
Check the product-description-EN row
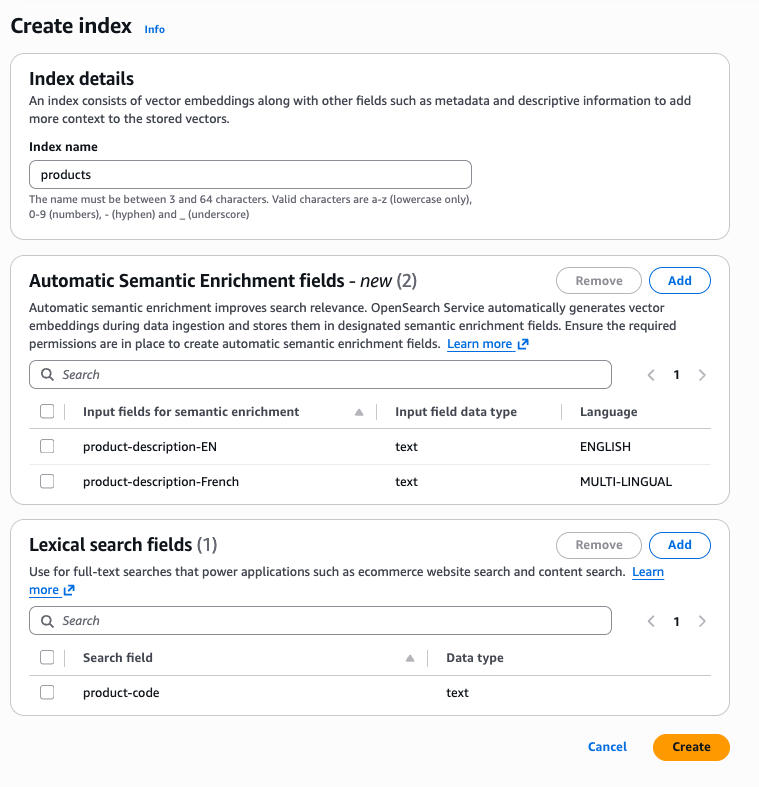point(47,447)
